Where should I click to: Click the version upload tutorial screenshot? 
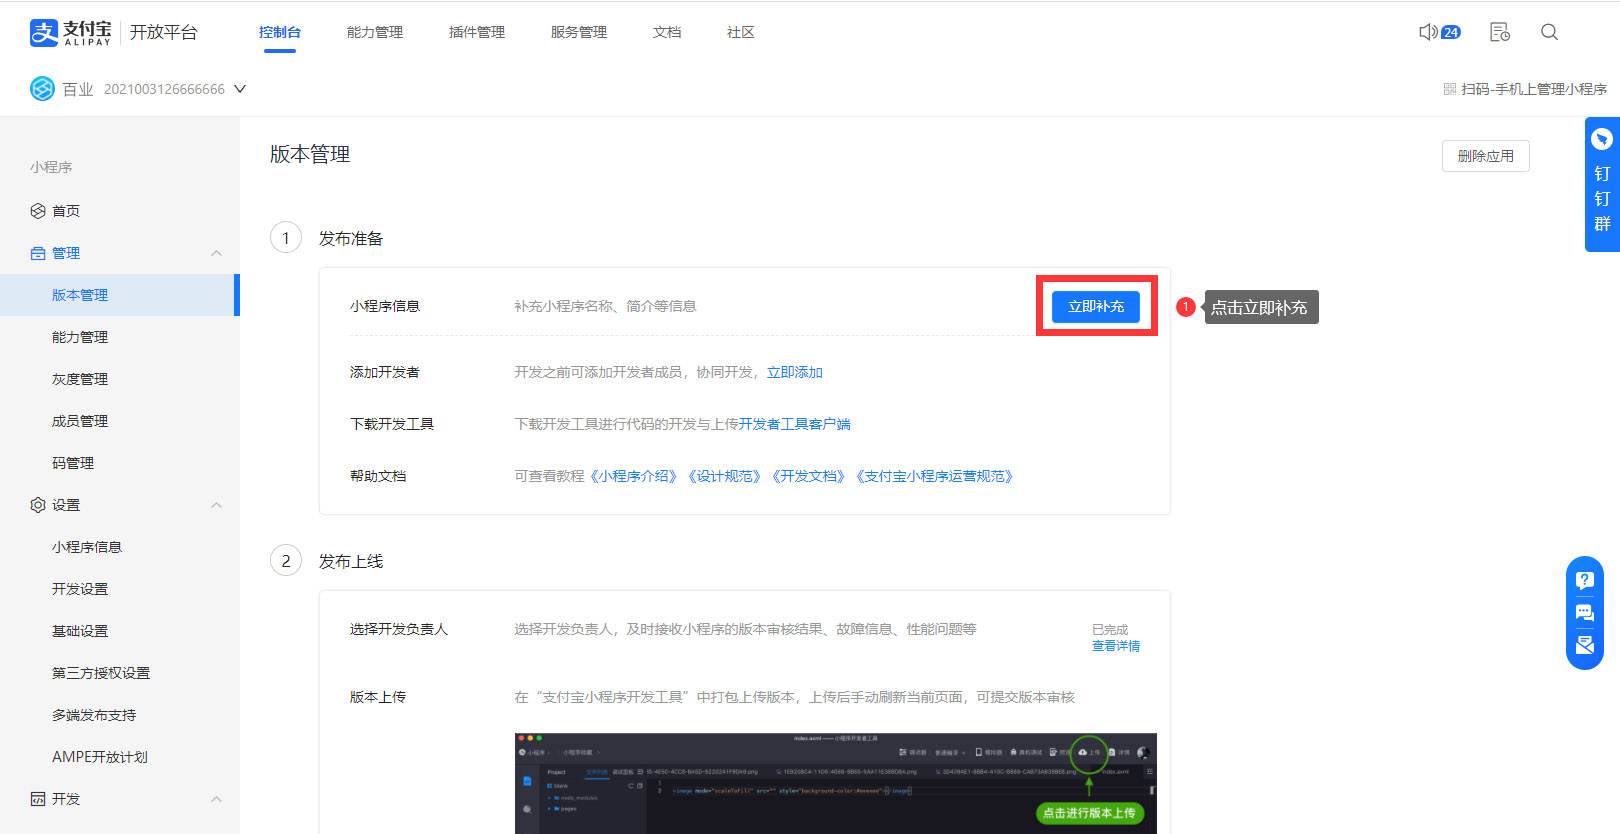(x=835, y=783)
